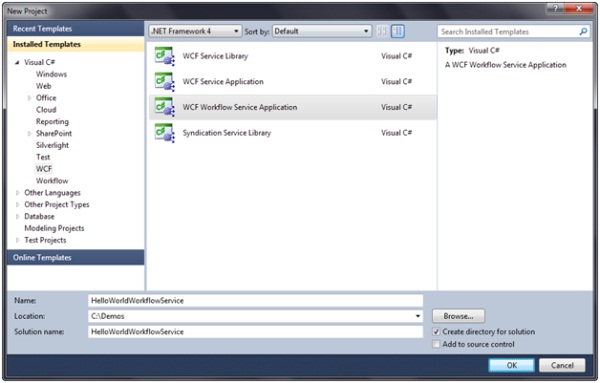Expand the SharePoint tree node

[x=29, y=134]
